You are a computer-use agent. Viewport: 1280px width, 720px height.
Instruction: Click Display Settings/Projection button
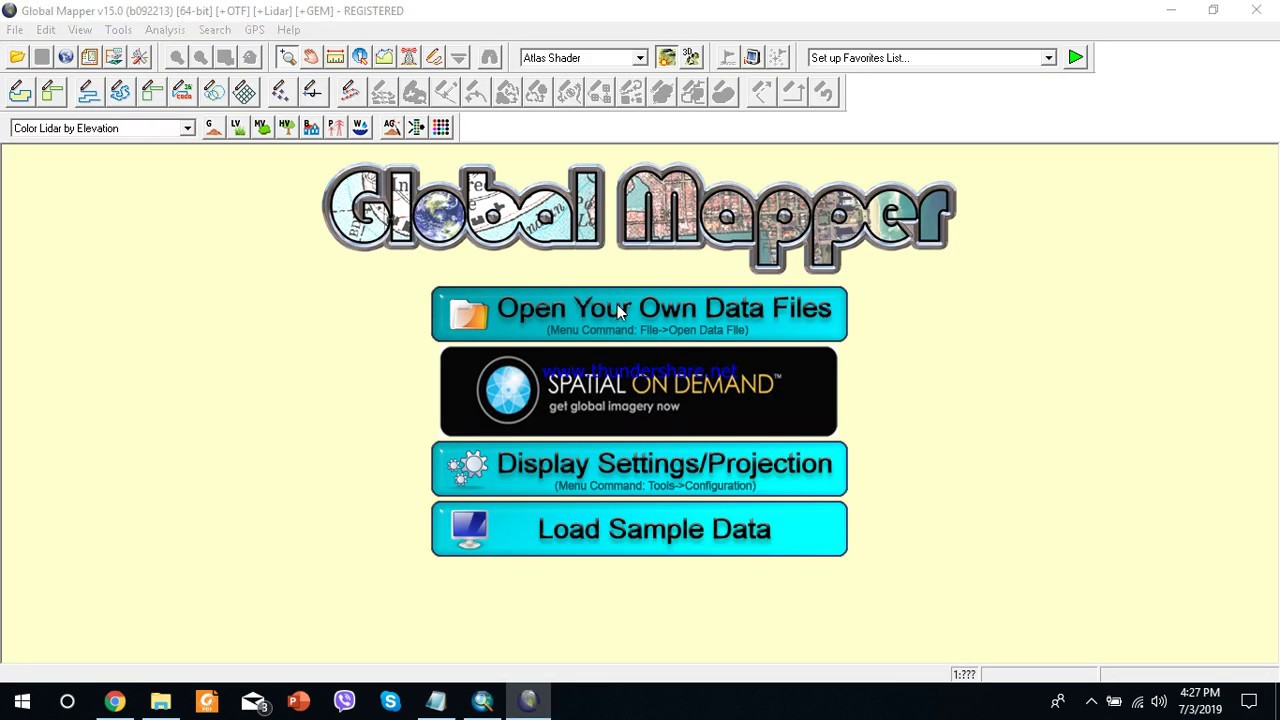[x=639, y=469]
